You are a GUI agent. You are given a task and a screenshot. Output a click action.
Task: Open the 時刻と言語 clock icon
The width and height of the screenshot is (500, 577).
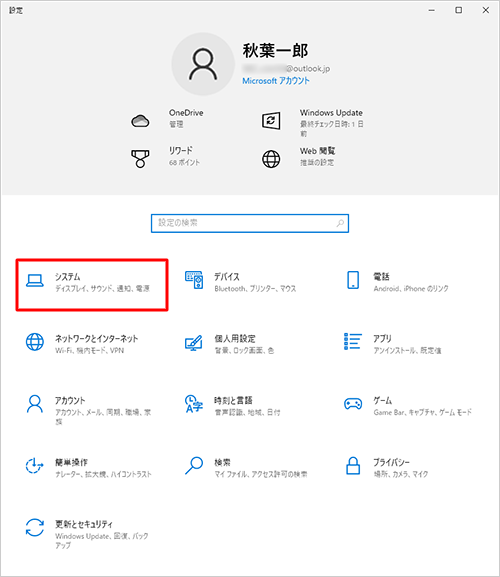coord(194,404)
